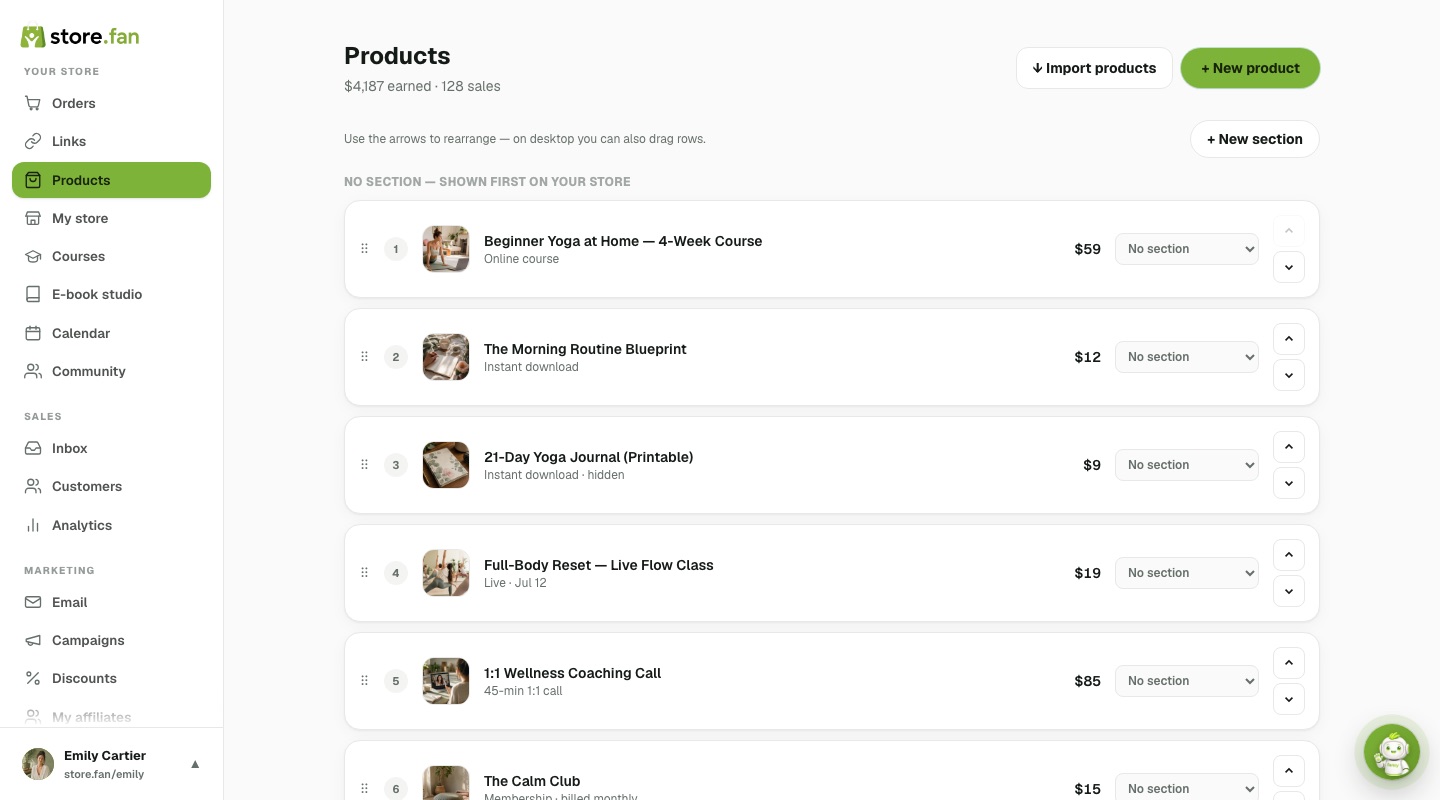
Task: Click the 'Live · Jul 12' subtitle
Action: [515, 583]
